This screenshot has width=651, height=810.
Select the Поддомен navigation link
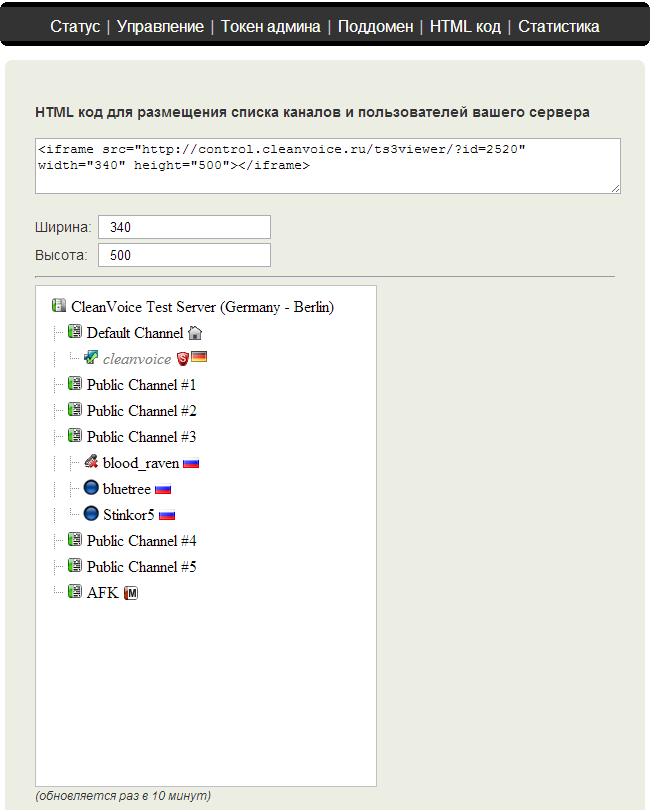tap(375, 26)
